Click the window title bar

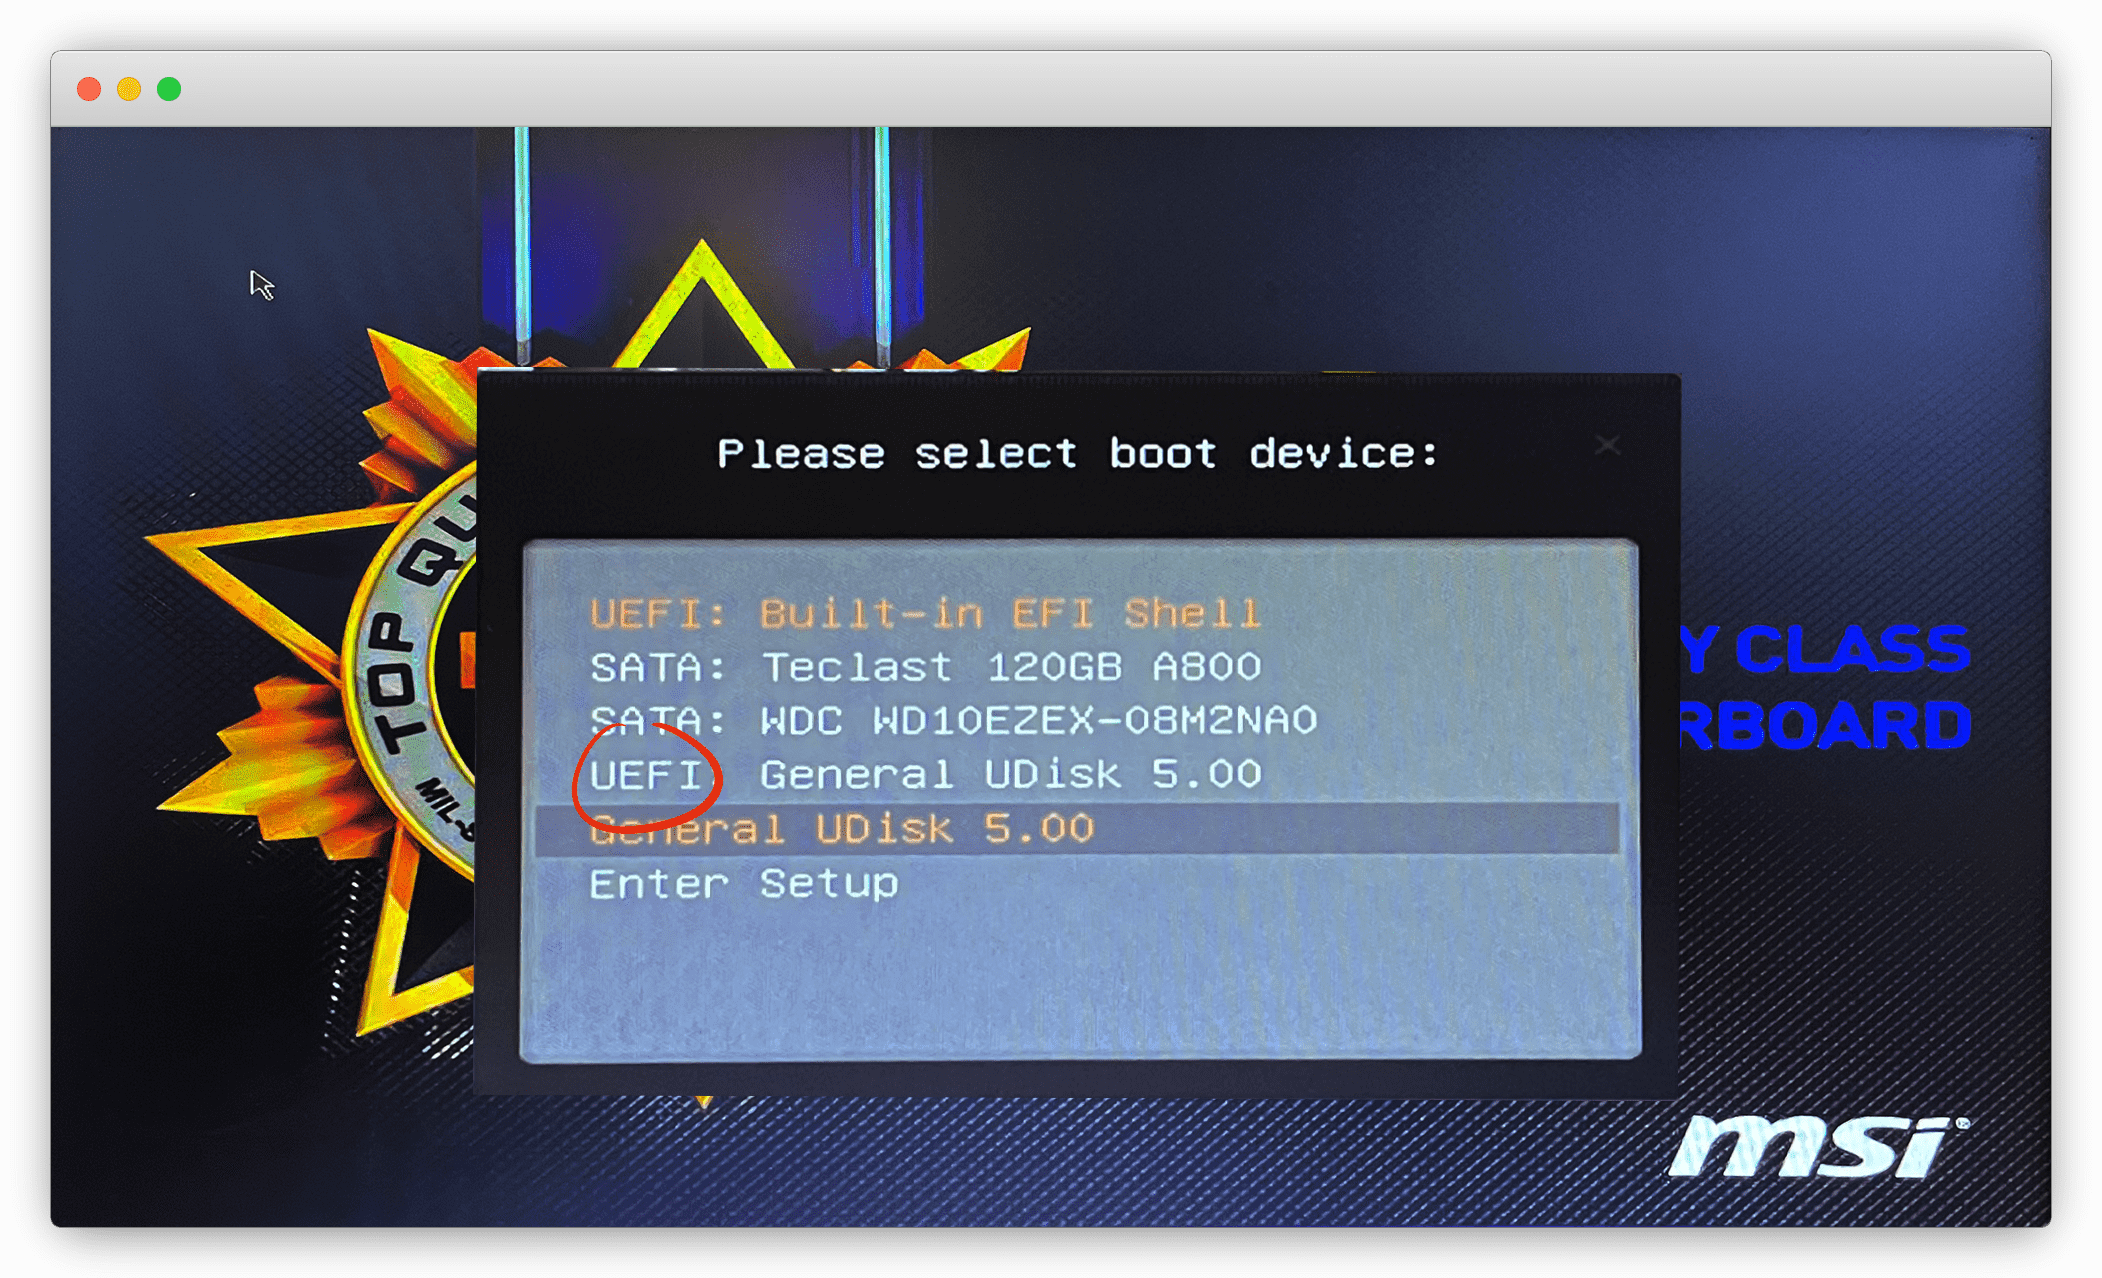[1051, 89]
